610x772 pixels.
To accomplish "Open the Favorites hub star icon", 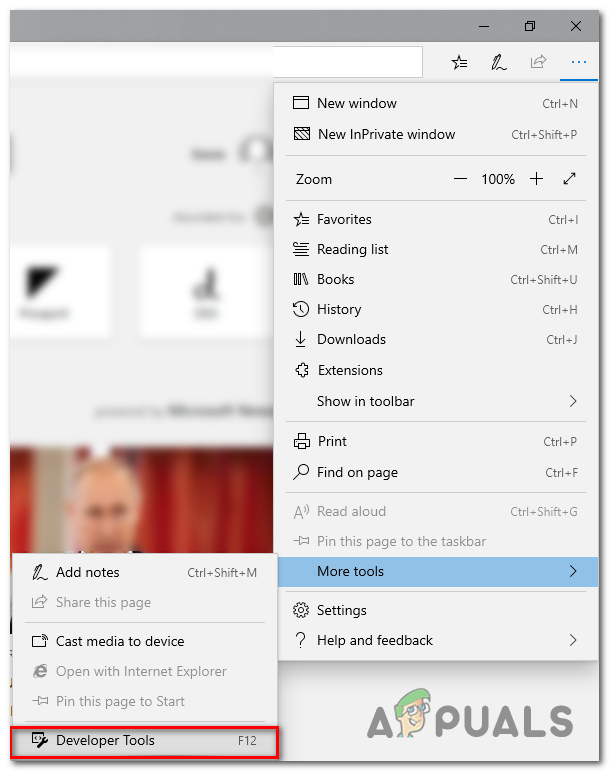I will 459,63.
